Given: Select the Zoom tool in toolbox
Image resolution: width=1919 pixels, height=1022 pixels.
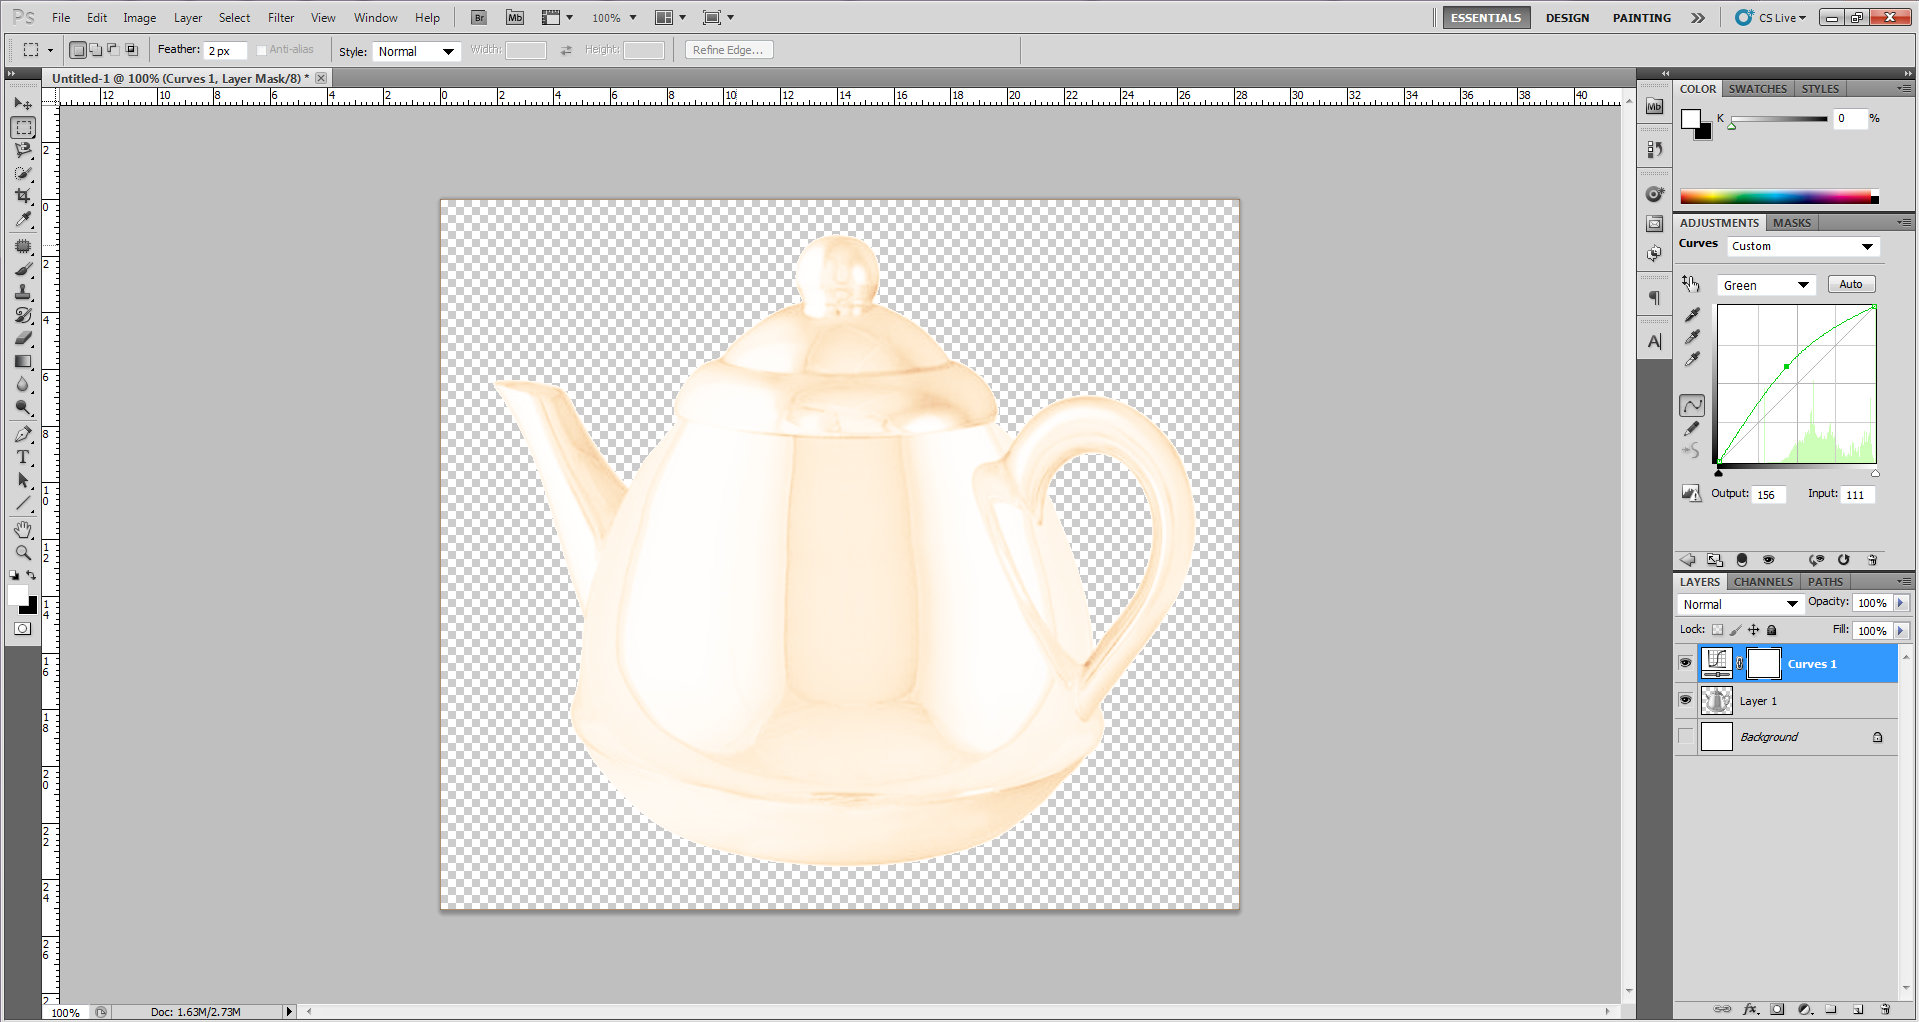Looking at the screenshot, I should [23, 552].
